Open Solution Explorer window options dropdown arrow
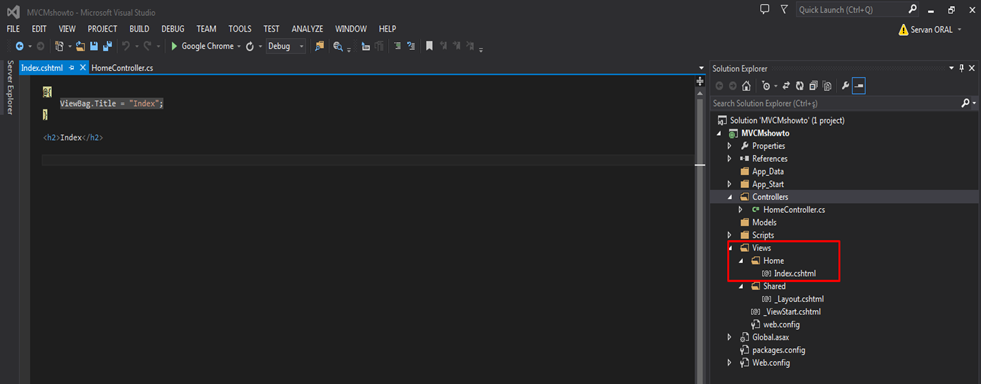This screenshot has height=384, width=981. tap(951, 68)
